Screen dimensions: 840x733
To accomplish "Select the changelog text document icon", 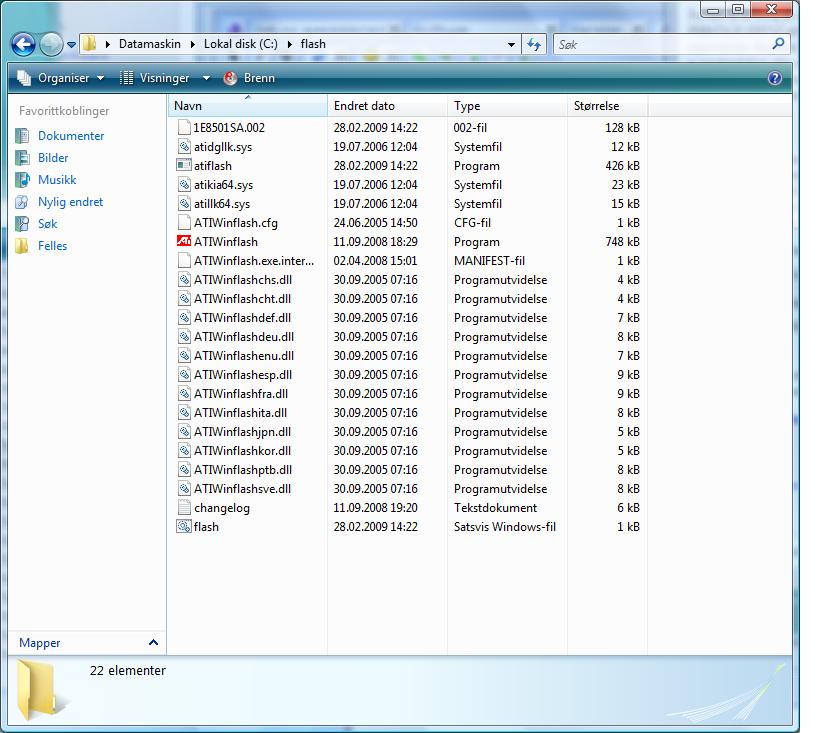I will coord(184,507).
